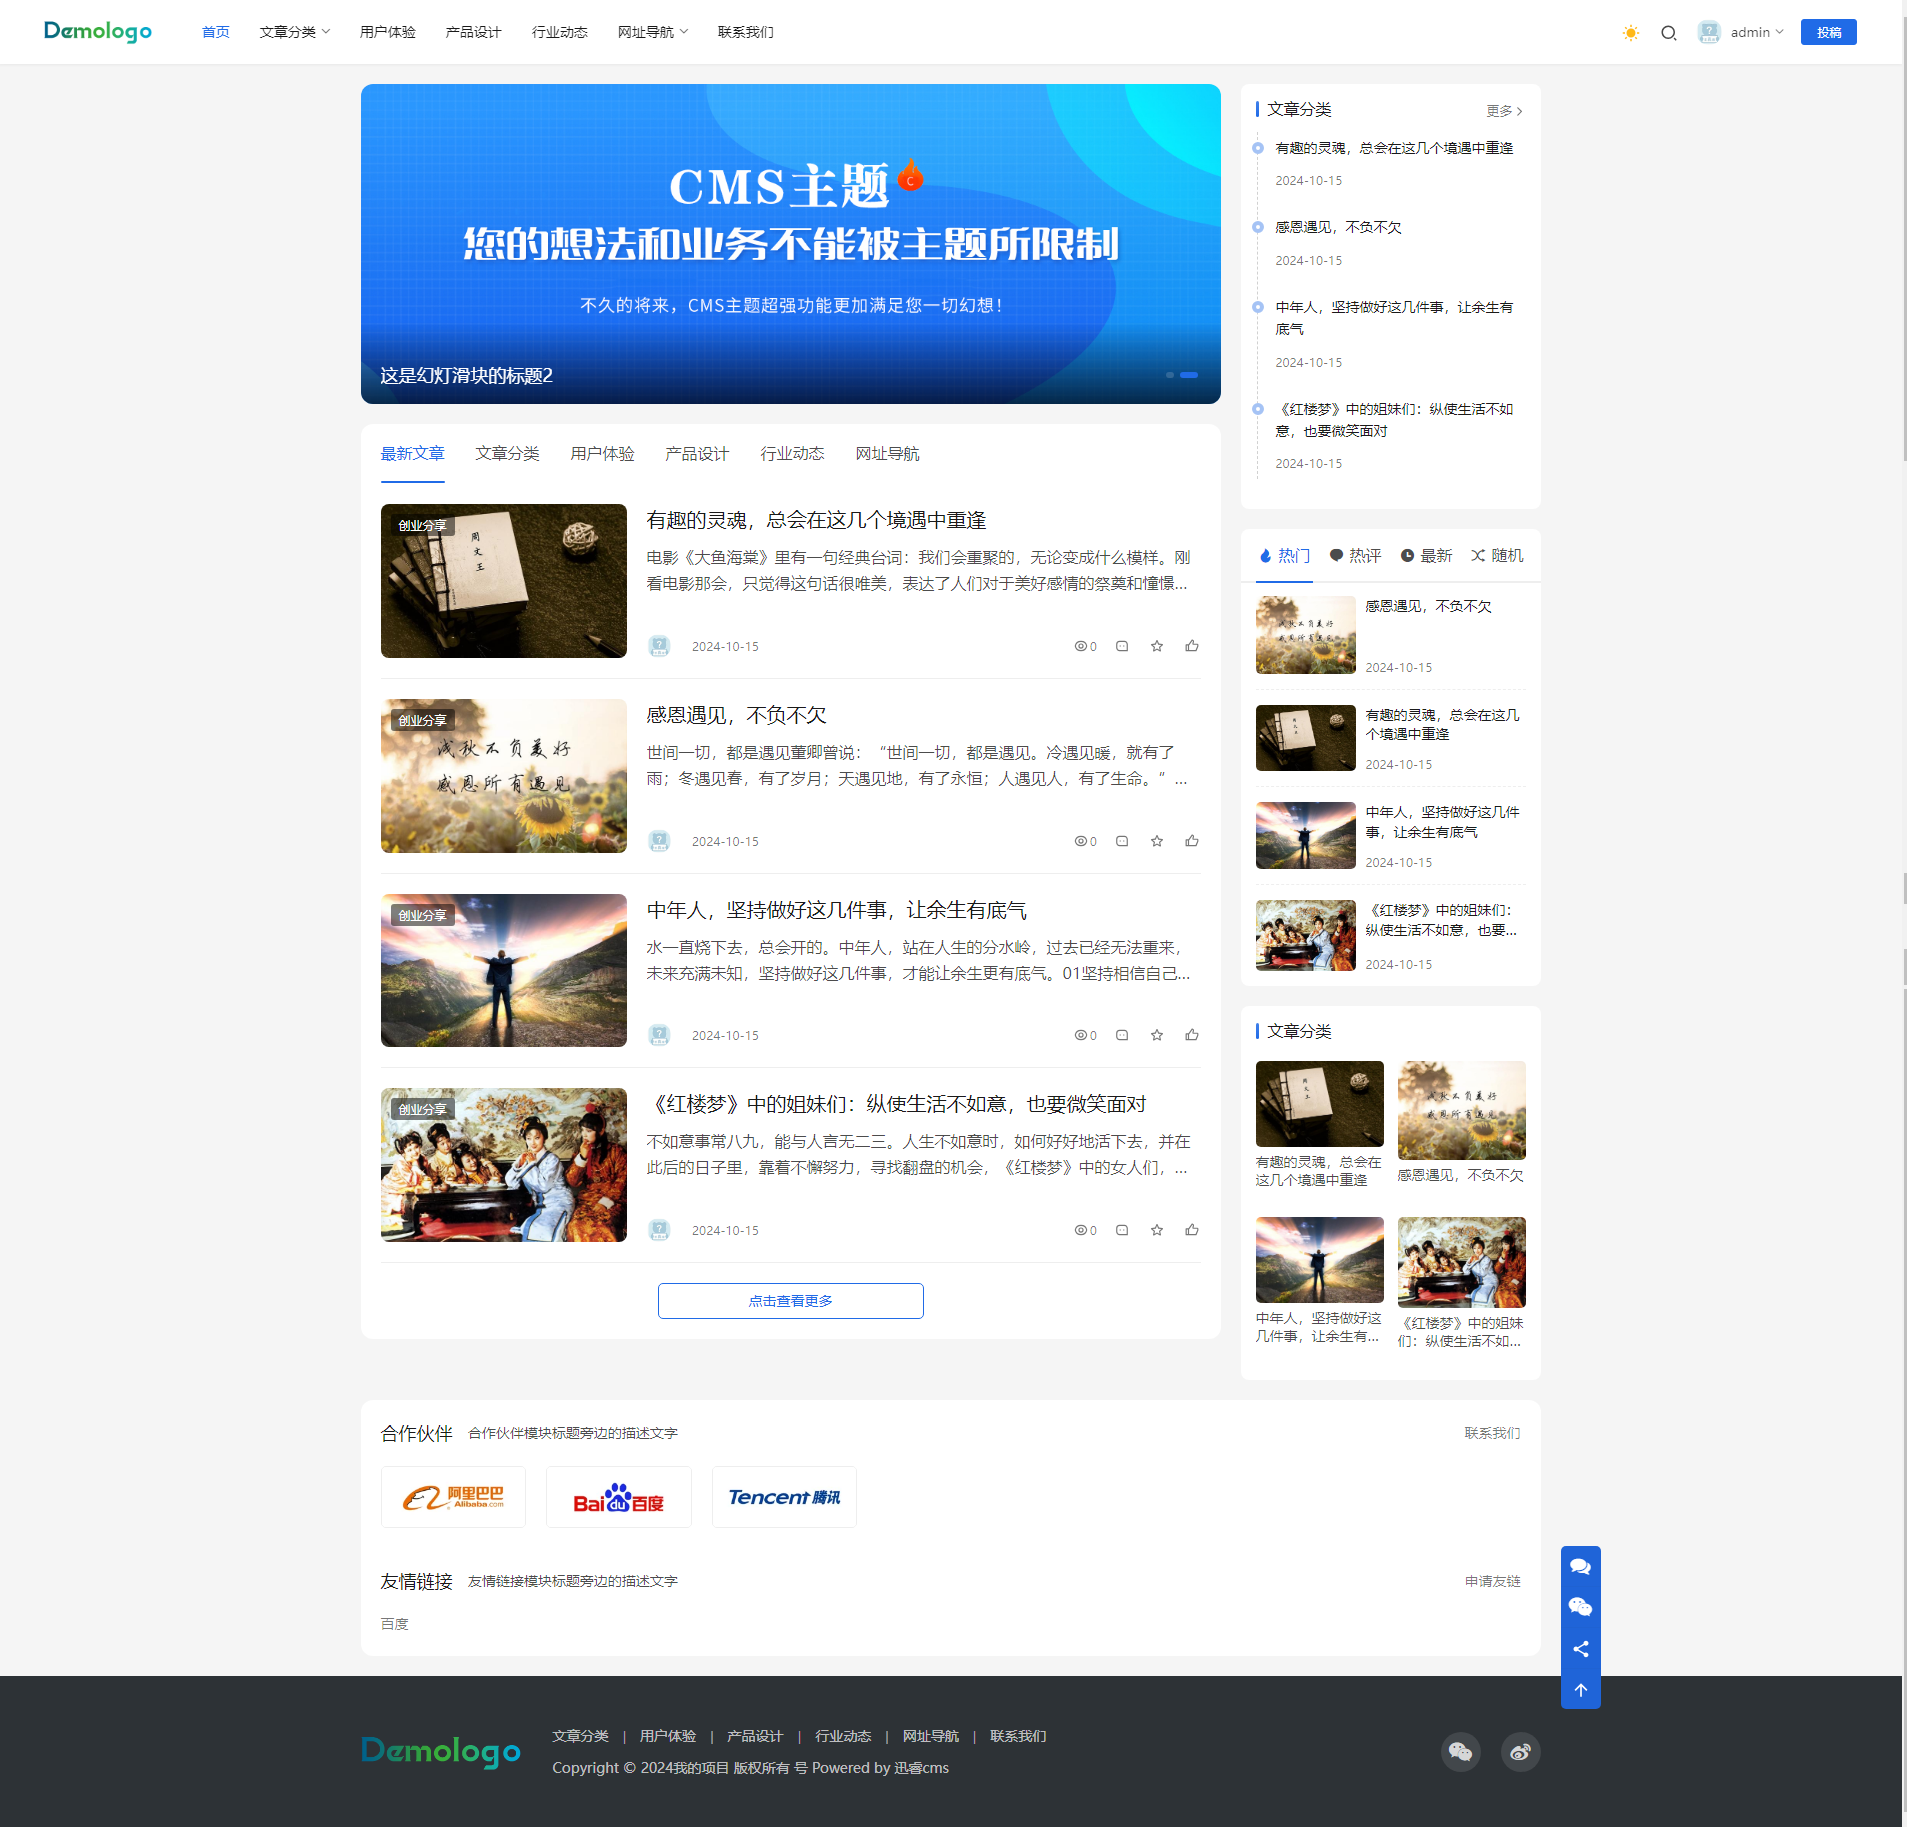1907x1827 pixels.
Task: Open the 文章分类 navigation dropdown
Action: click(294, 31)
